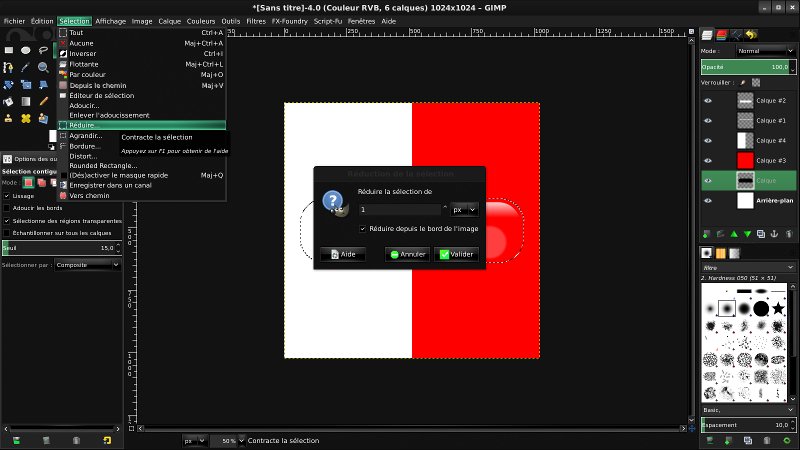Open the px unit dropdown in dialog
800x450 pixels.
click(x=464, y=210)
